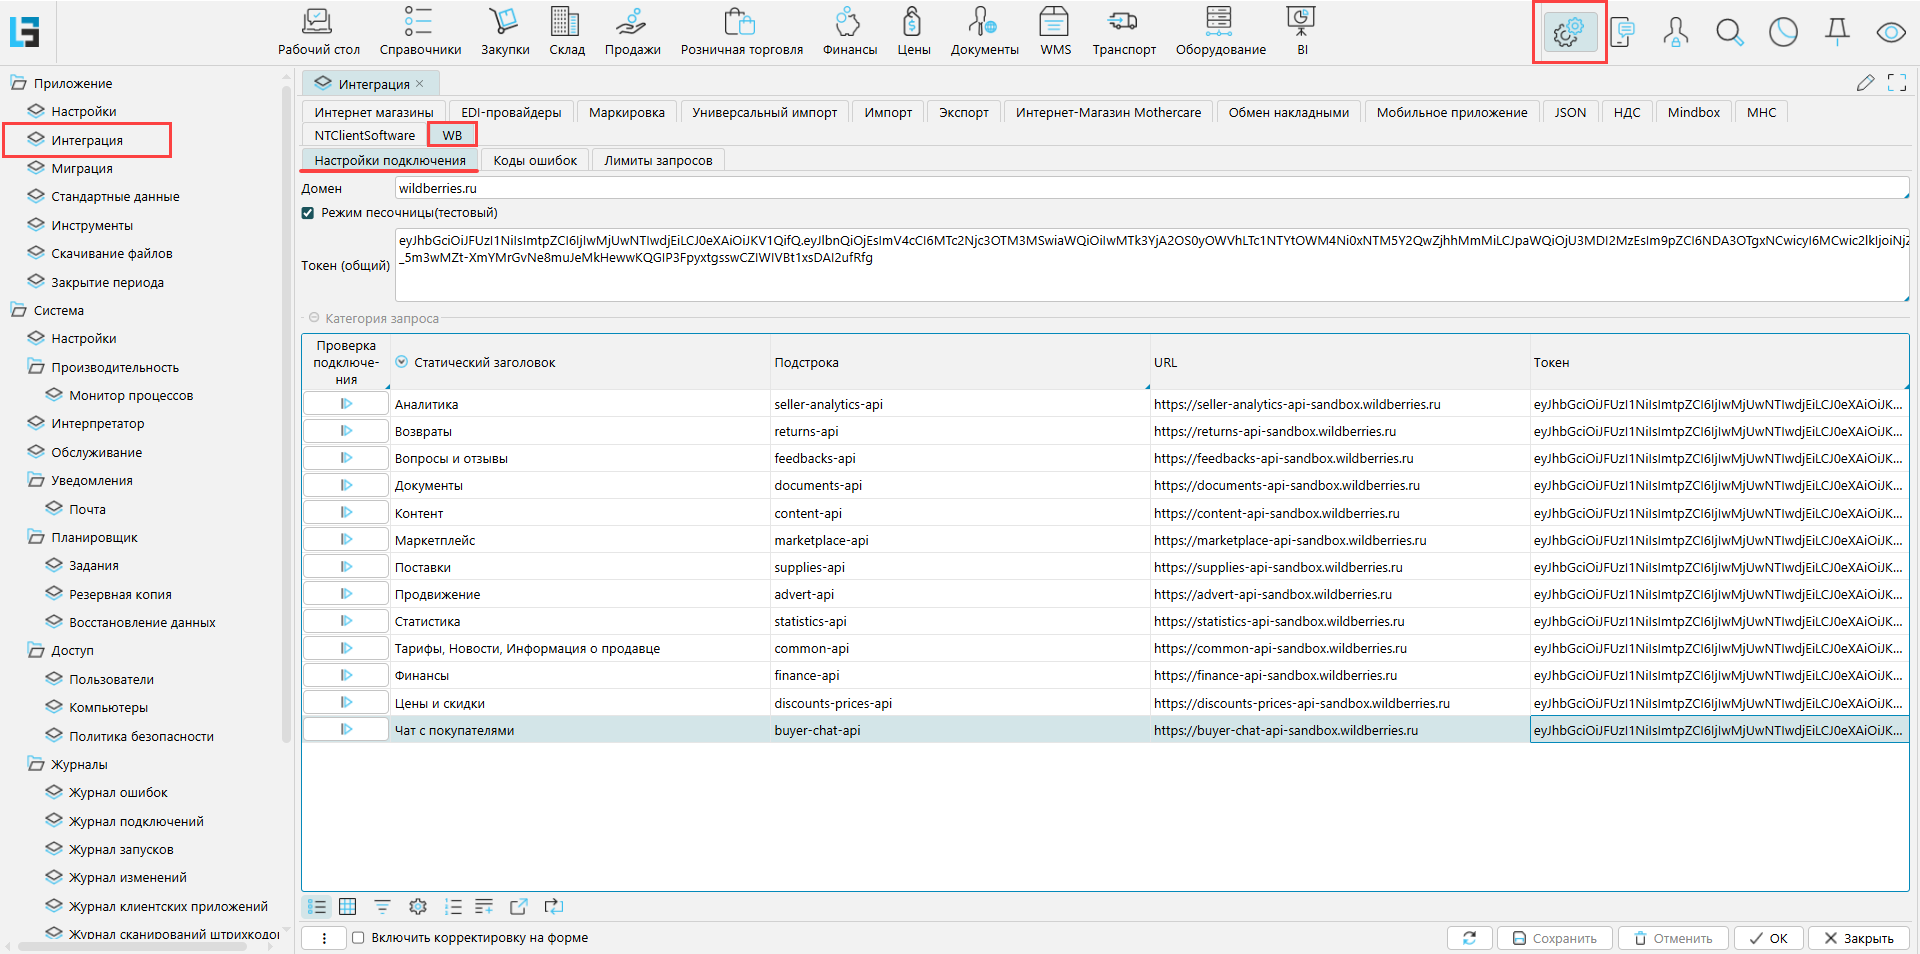Toggle Режим песочницы(тестовый) checkbox
The image size is (1920, 954).
pos(308,213)
